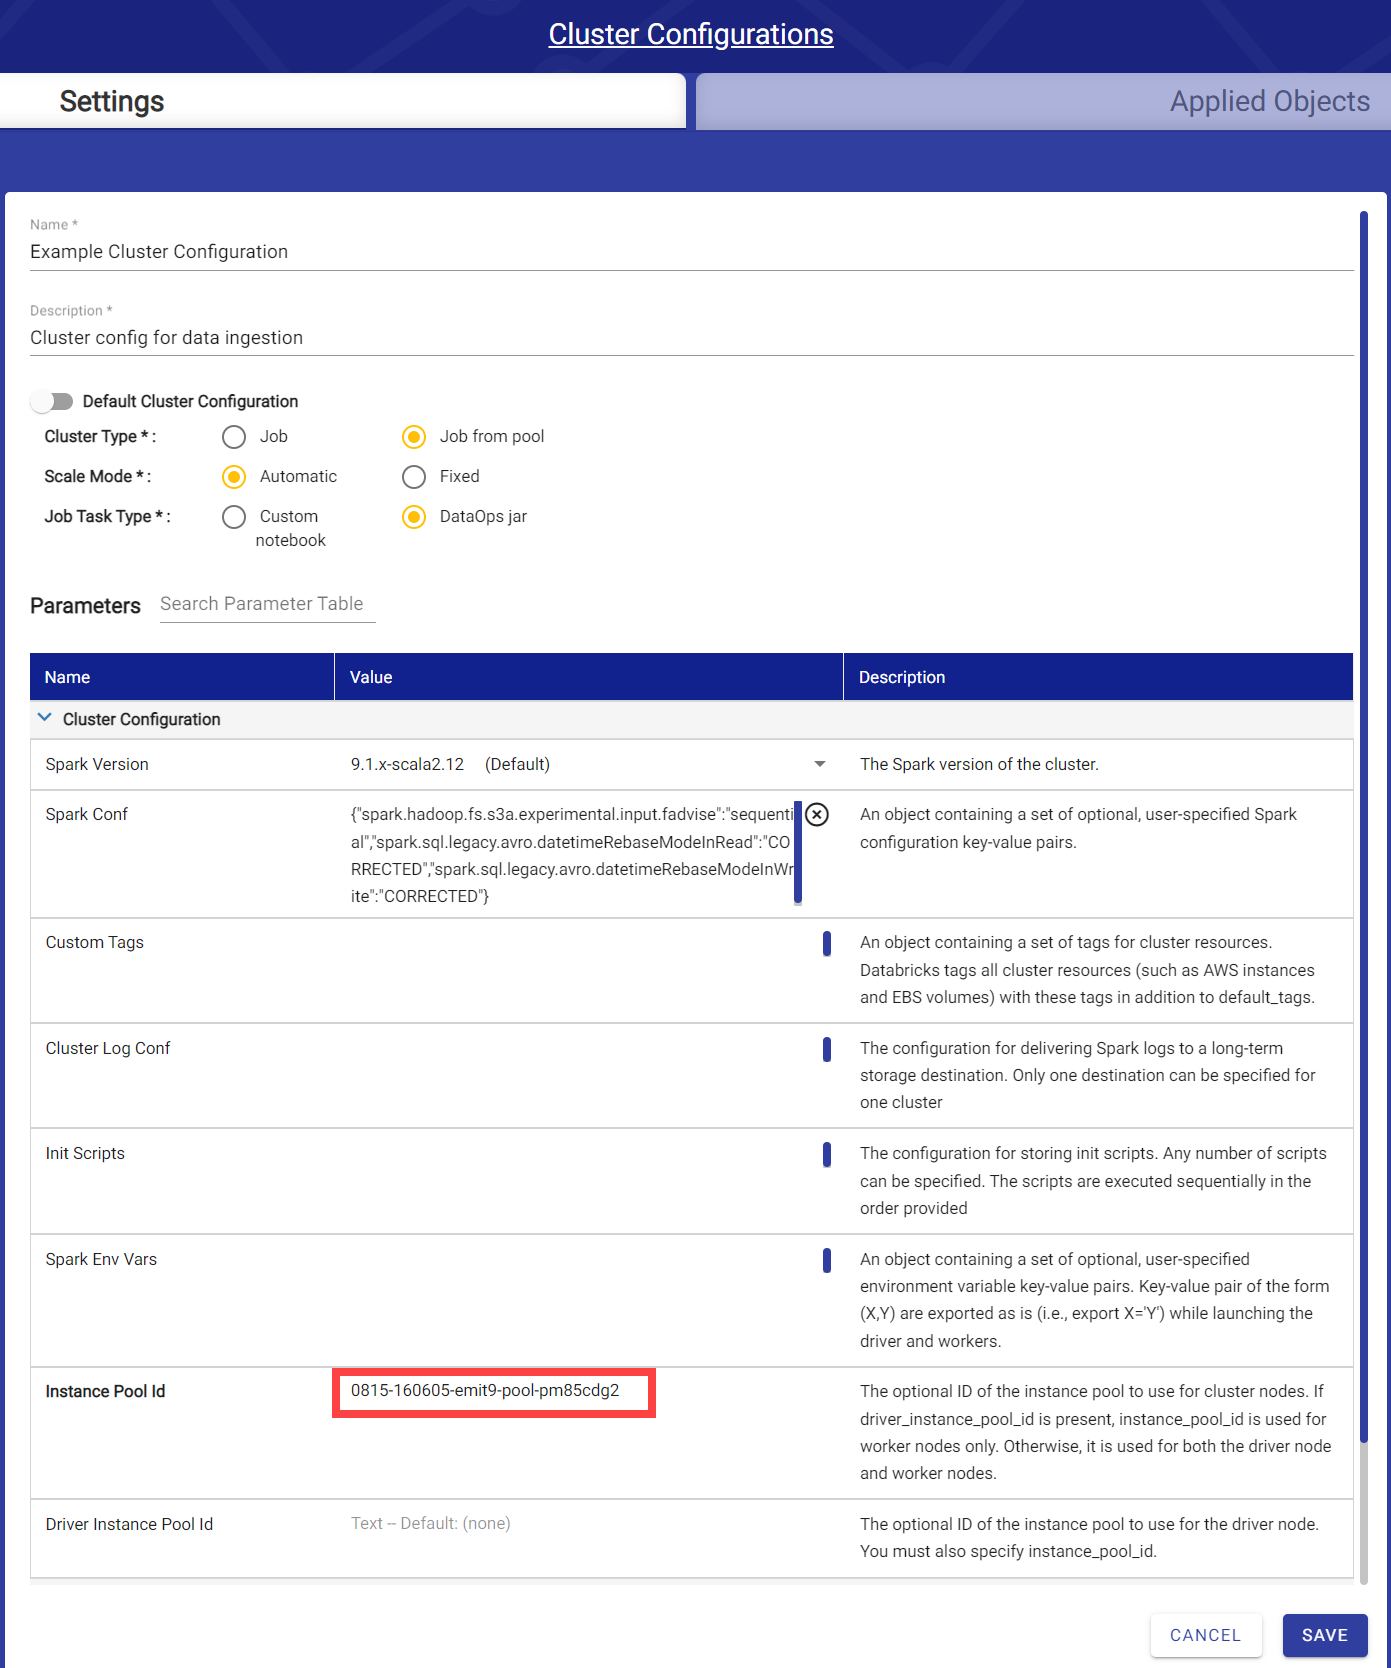
Task: Click the settings panel vertical scrollbar
Action: pos(1363,827)
